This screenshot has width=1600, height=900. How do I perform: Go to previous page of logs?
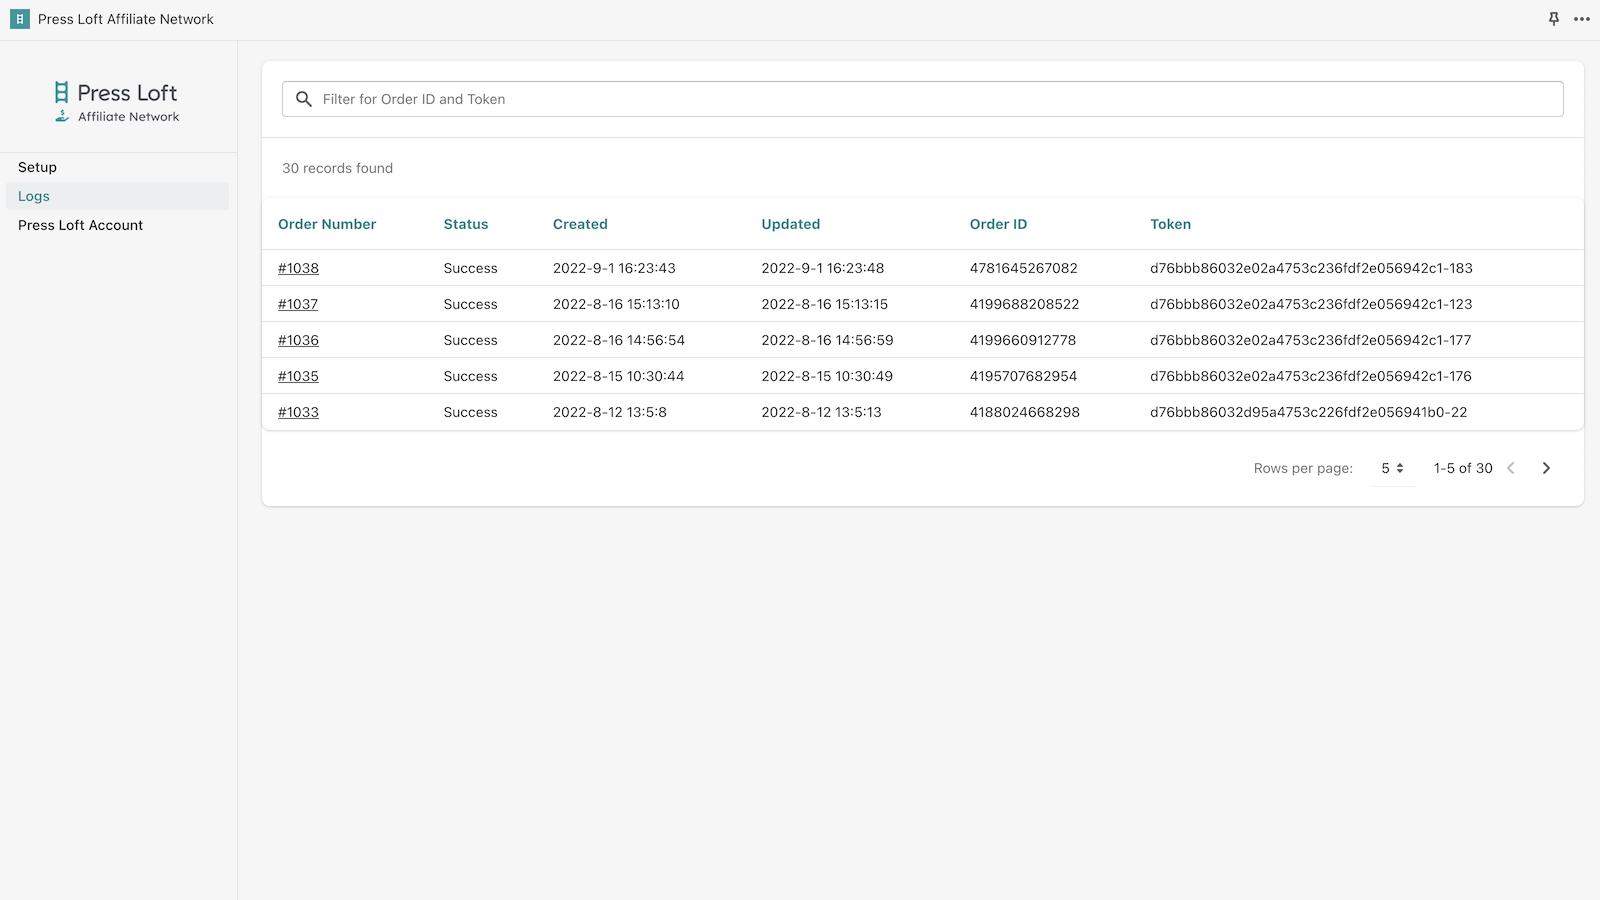coord(1511,468)
